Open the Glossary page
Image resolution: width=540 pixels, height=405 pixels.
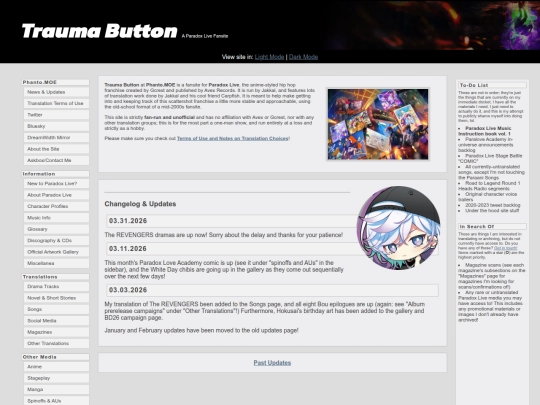[x=56, y=229]
